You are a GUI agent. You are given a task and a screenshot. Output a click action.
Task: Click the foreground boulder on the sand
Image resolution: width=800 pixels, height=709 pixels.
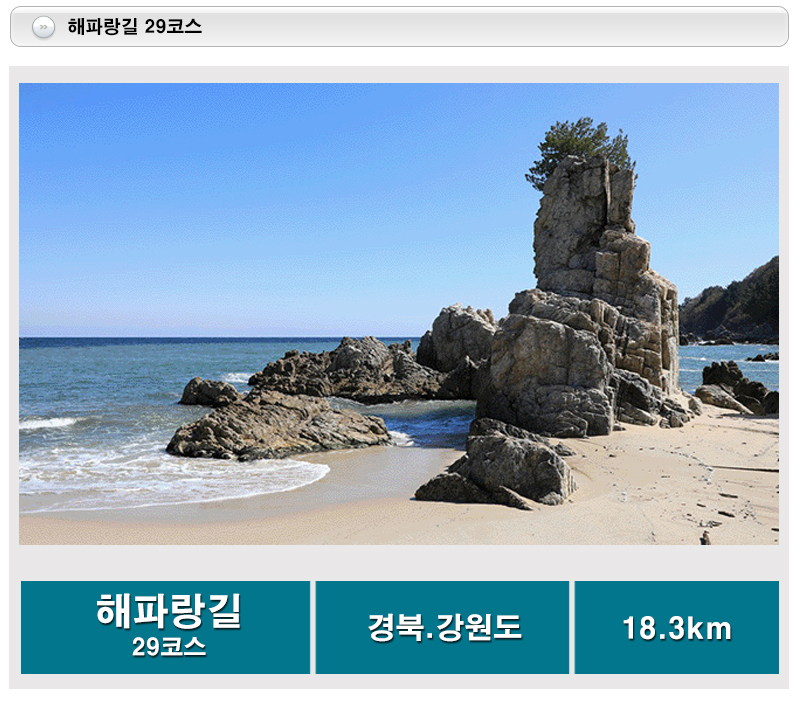pos(503,467)
